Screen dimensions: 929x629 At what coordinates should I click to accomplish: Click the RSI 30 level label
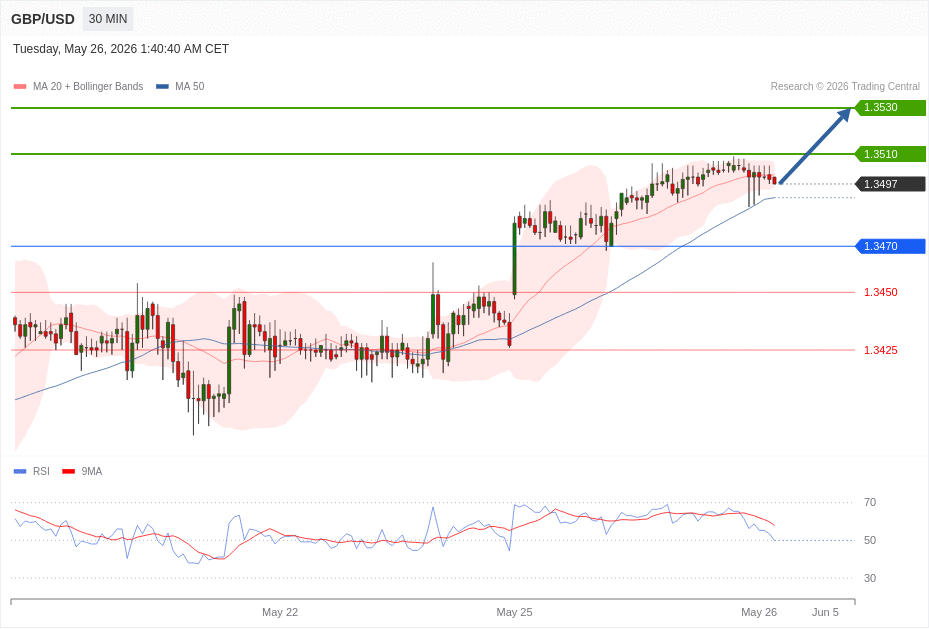pos(870,578)
